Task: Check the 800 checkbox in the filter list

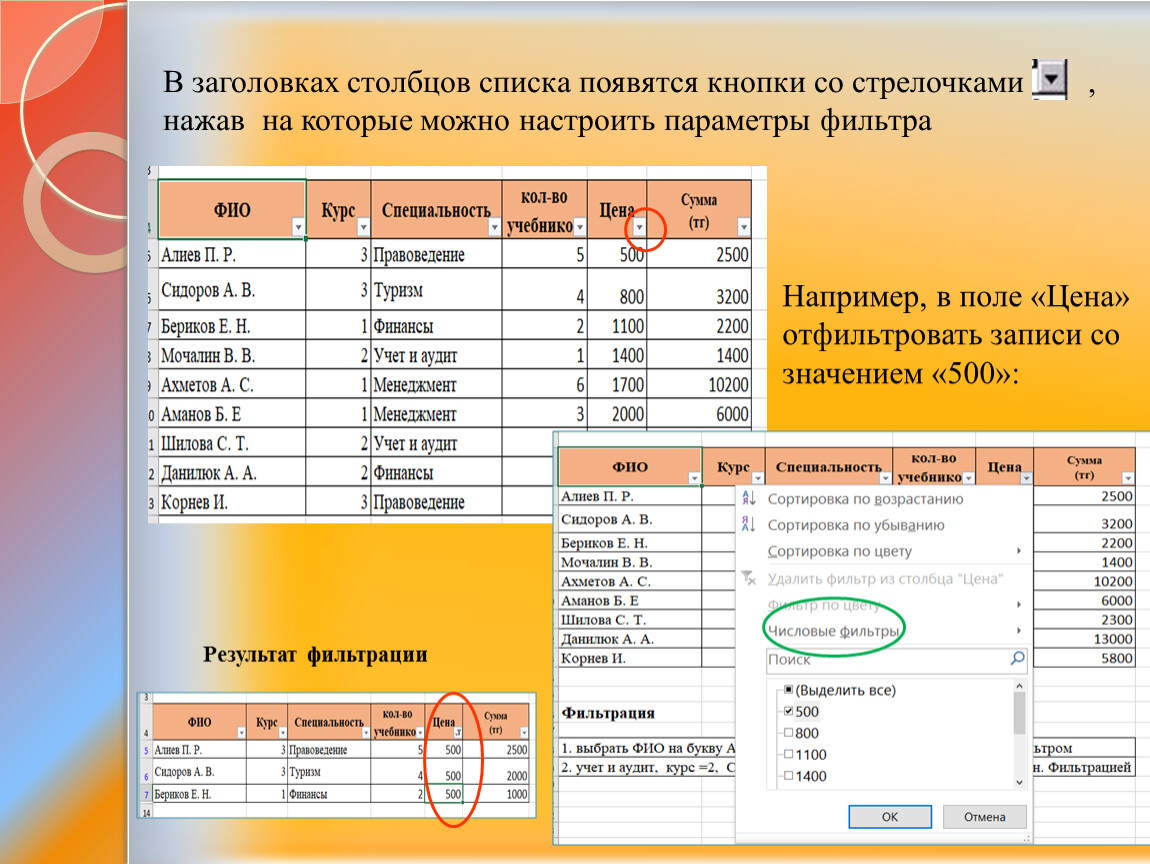Action: 788,732
